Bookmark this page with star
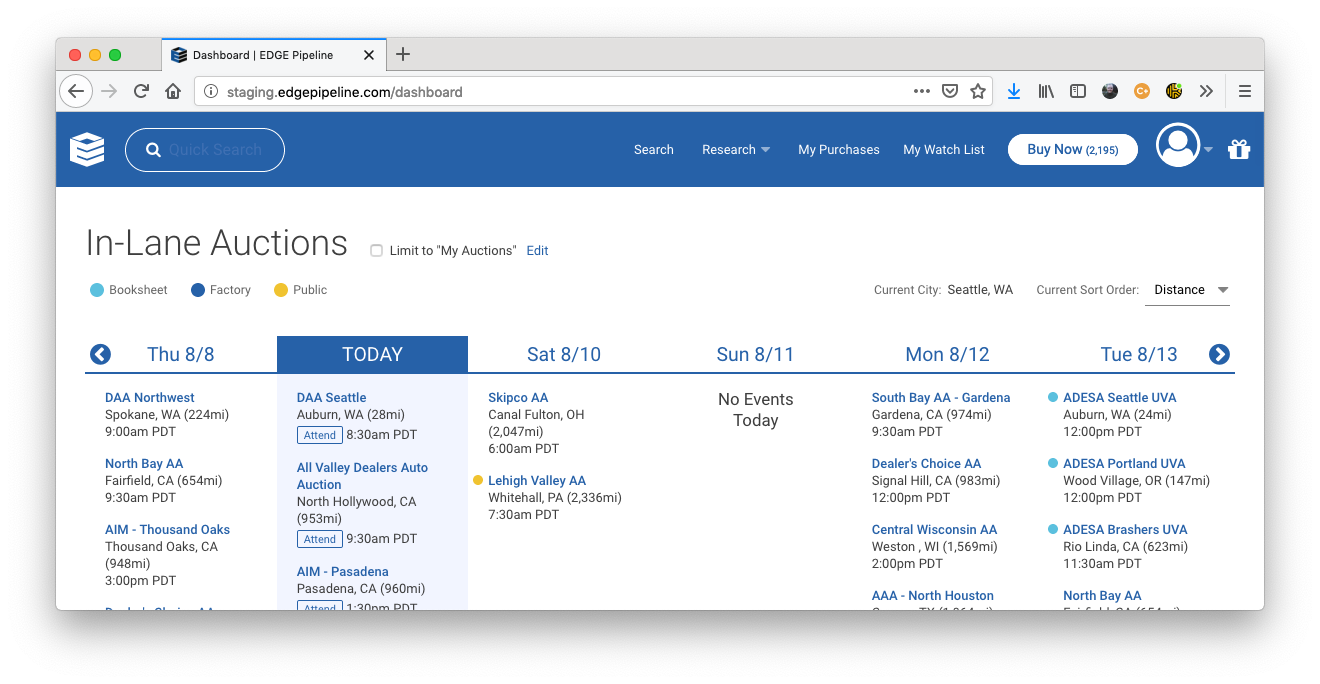The width and height of the screenshot is (1320, 684). click(978, 91)
